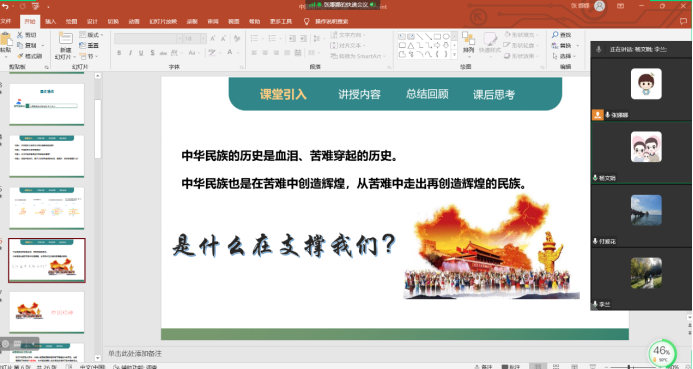
Task: Click the Format Painter (格式刷) icon
Action: tap(20, 56)
